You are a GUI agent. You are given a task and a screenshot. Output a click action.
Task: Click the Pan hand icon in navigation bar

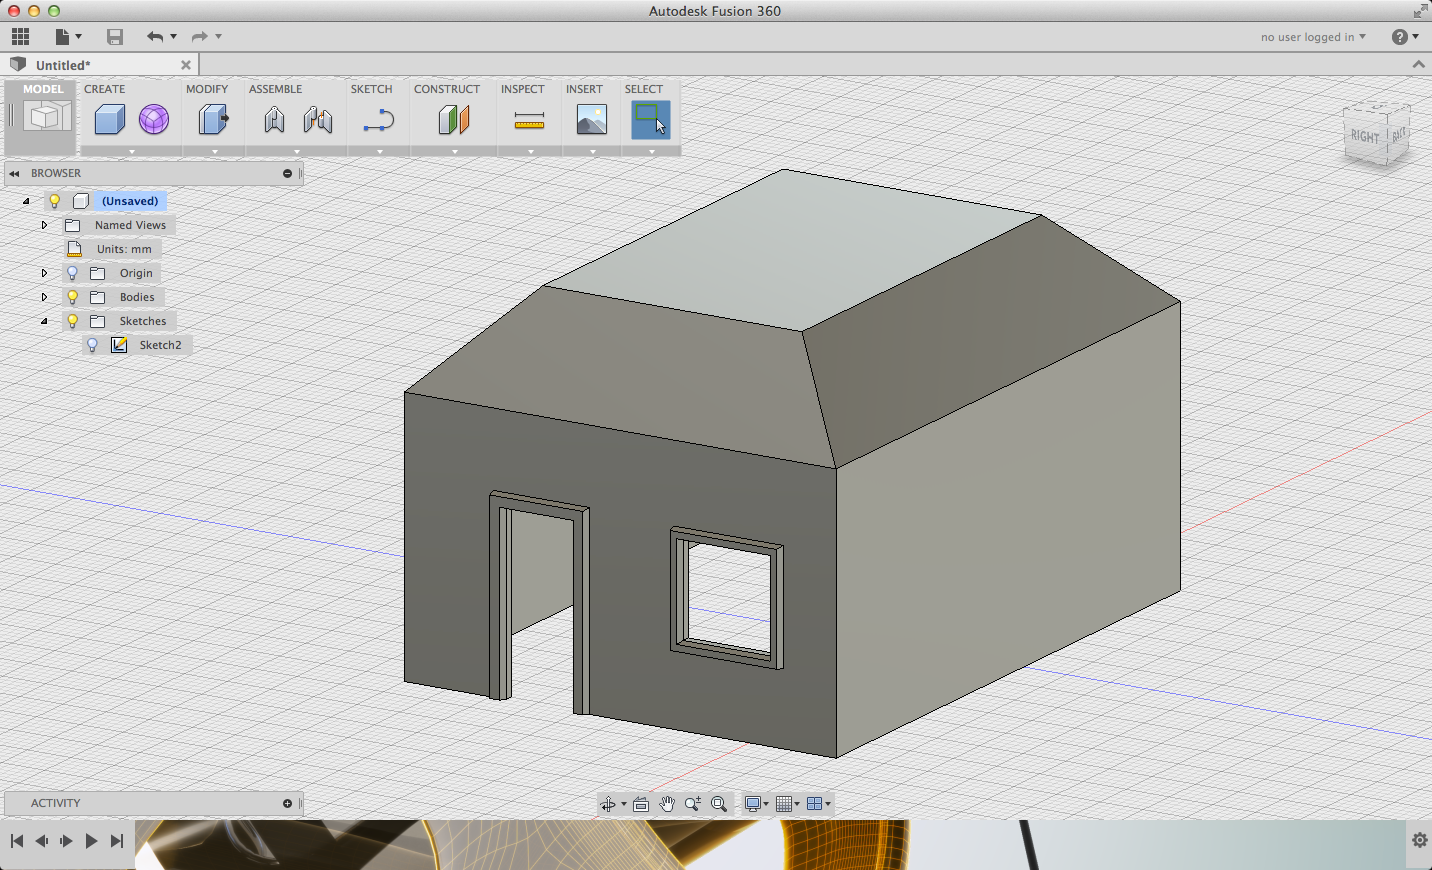click(667, 804)
